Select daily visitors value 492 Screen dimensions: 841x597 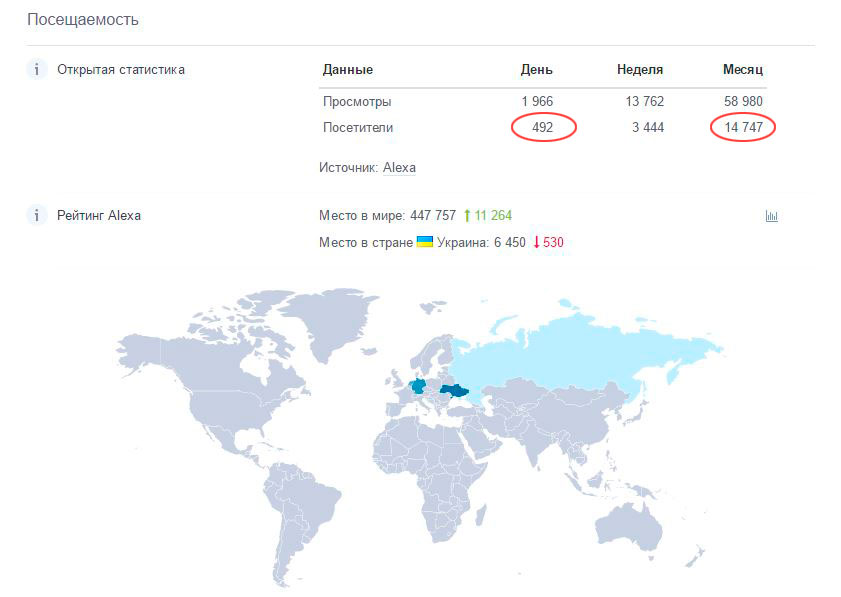(542, 127)
